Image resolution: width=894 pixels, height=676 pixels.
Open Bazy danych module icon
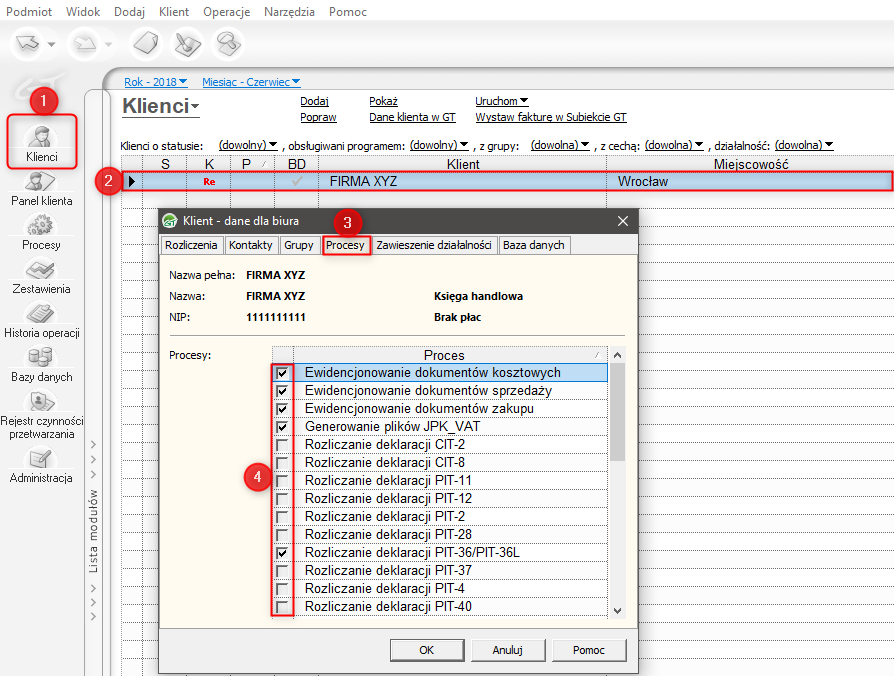pyautogui.click(x=41, y=358)
